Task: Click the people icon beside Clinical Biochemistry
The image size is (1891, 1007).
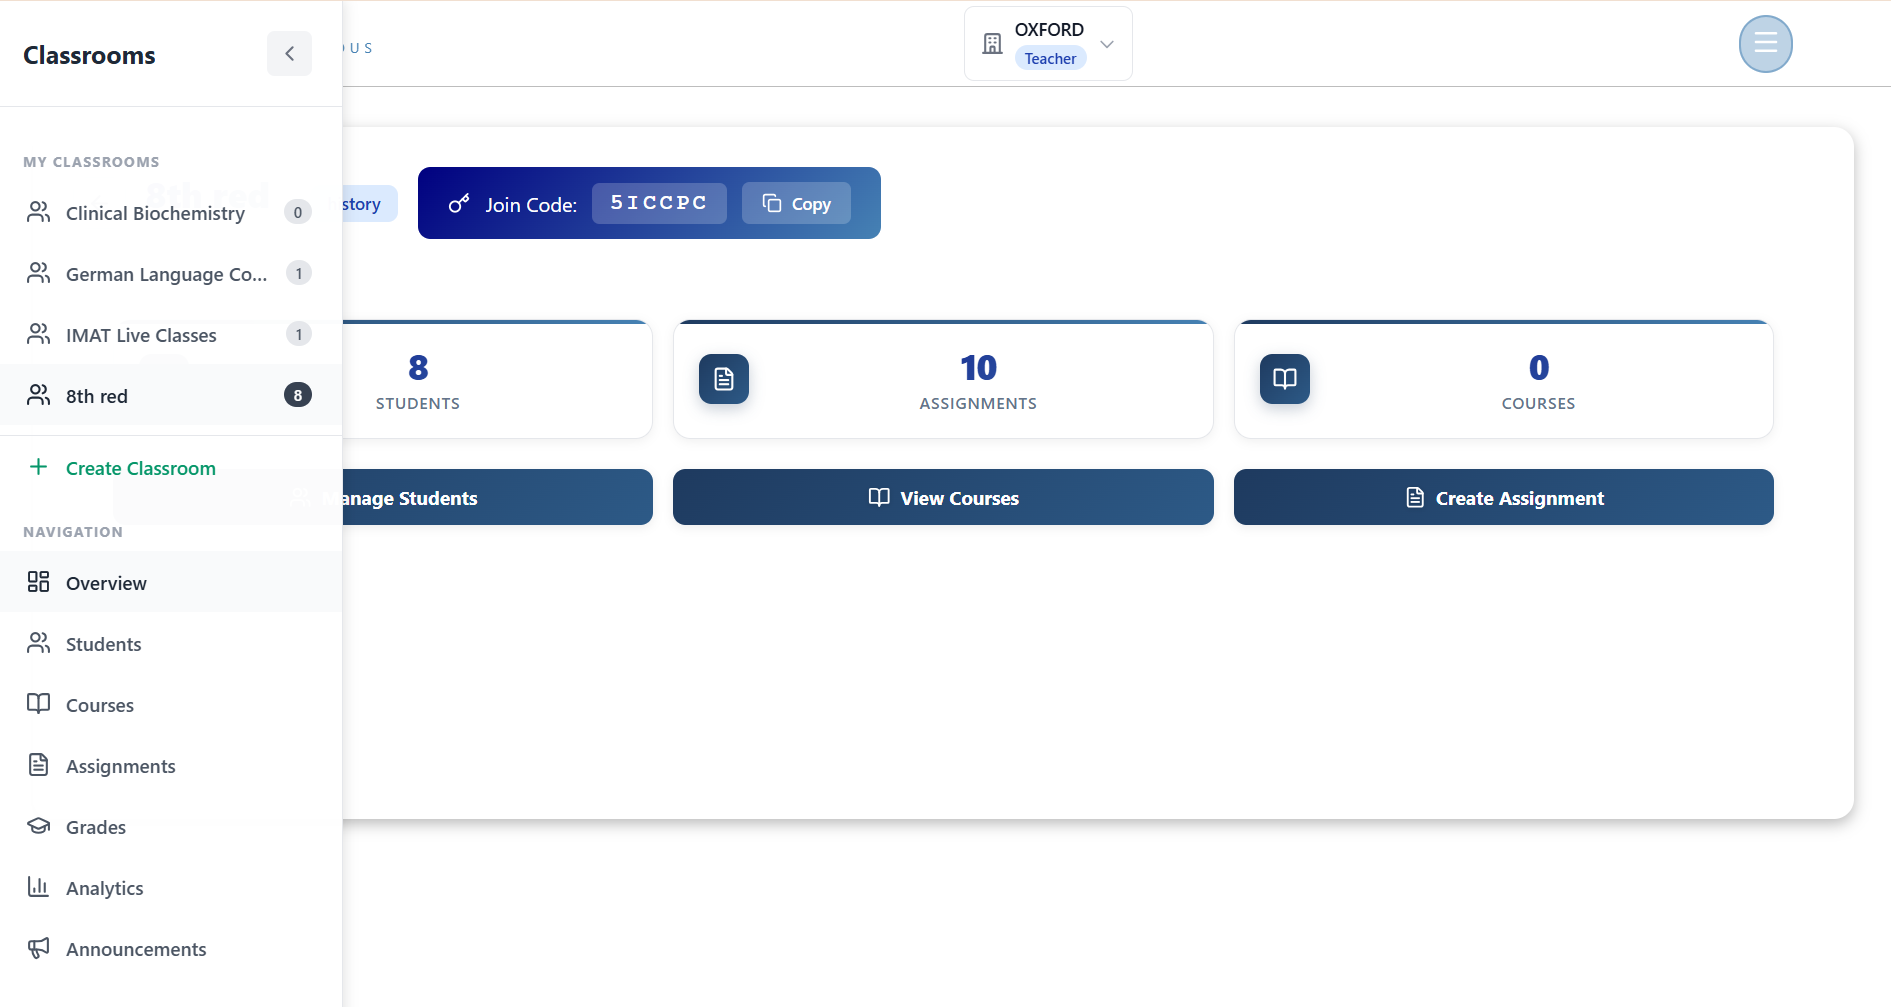Action: (38, 212)
